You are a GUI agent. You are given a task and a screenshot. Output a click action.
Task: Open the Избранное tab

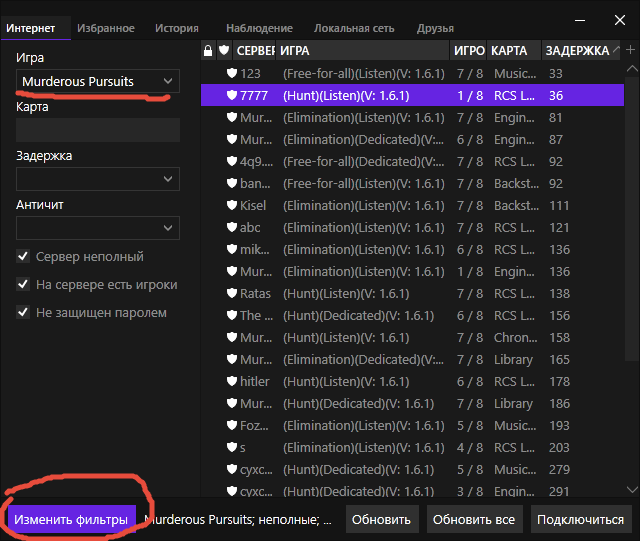point(106,28)
